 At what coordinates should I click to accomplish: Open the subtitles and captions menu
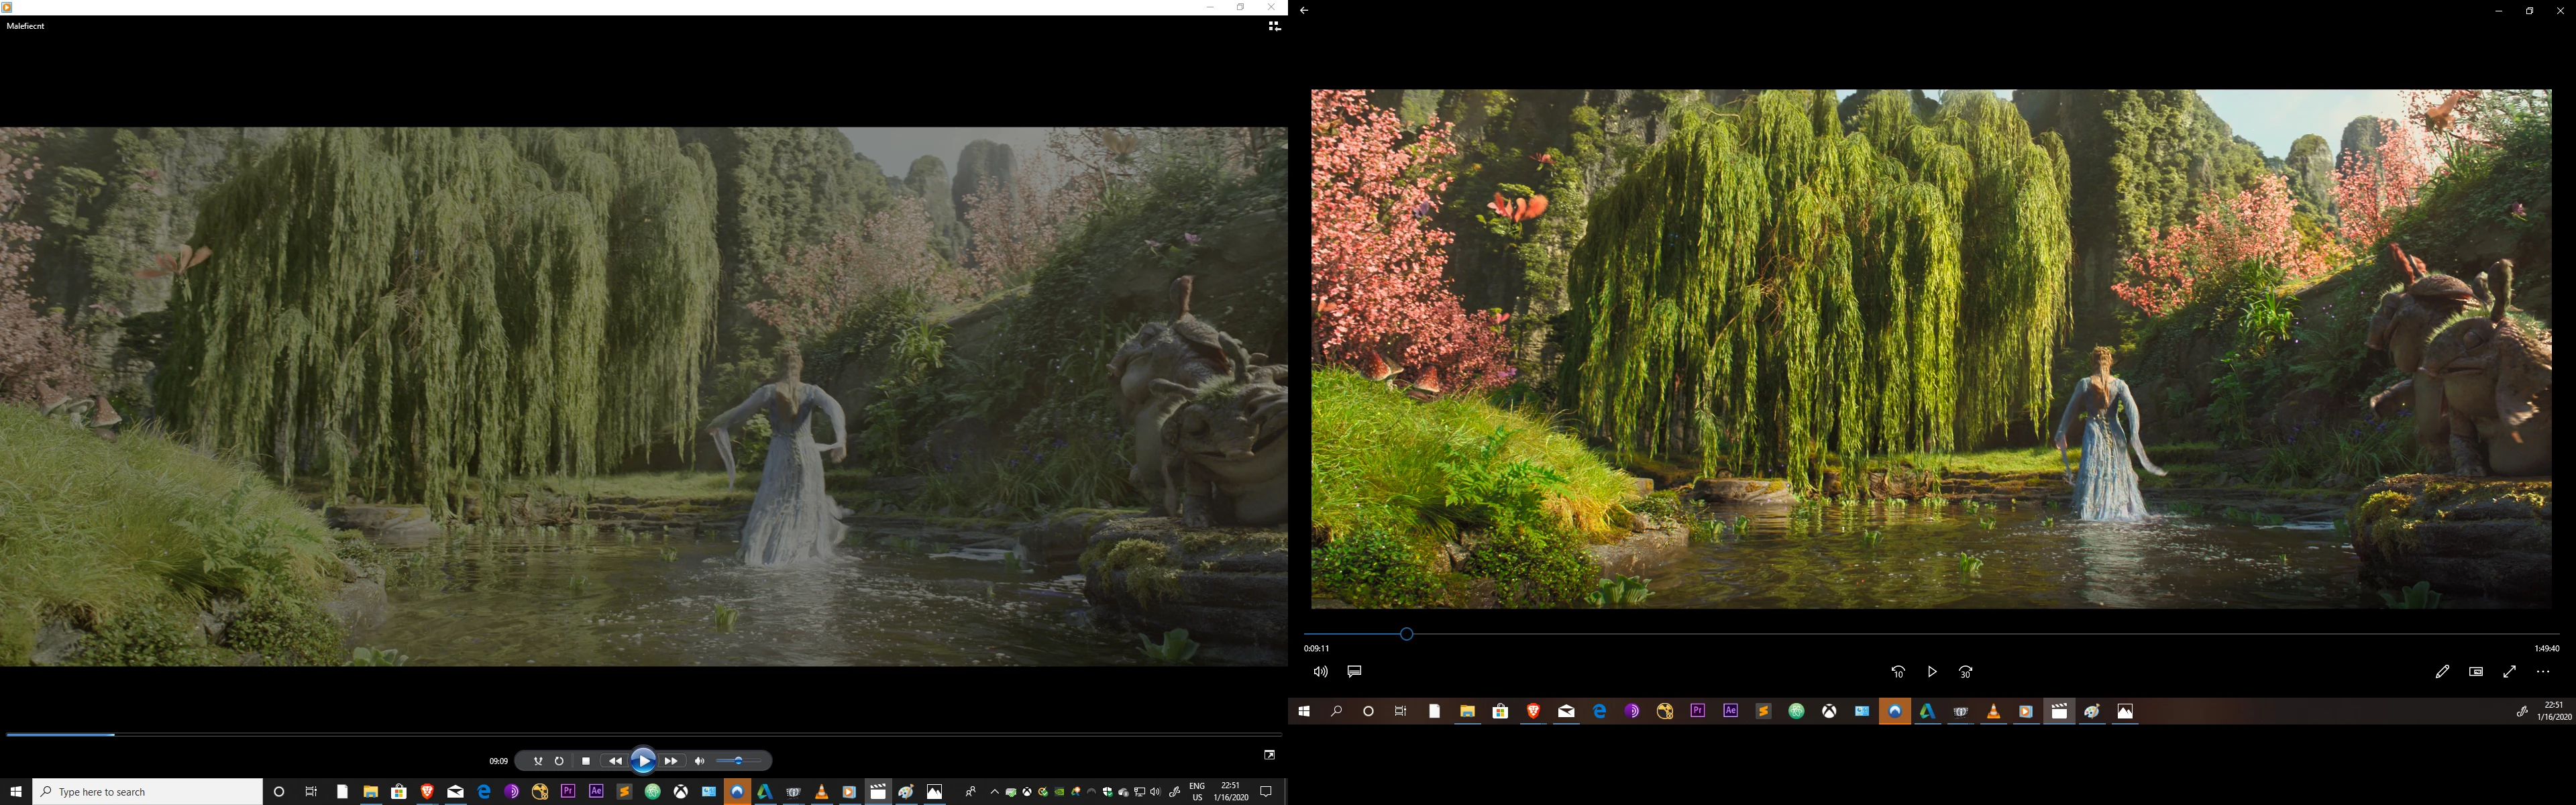pos(1354,672)
